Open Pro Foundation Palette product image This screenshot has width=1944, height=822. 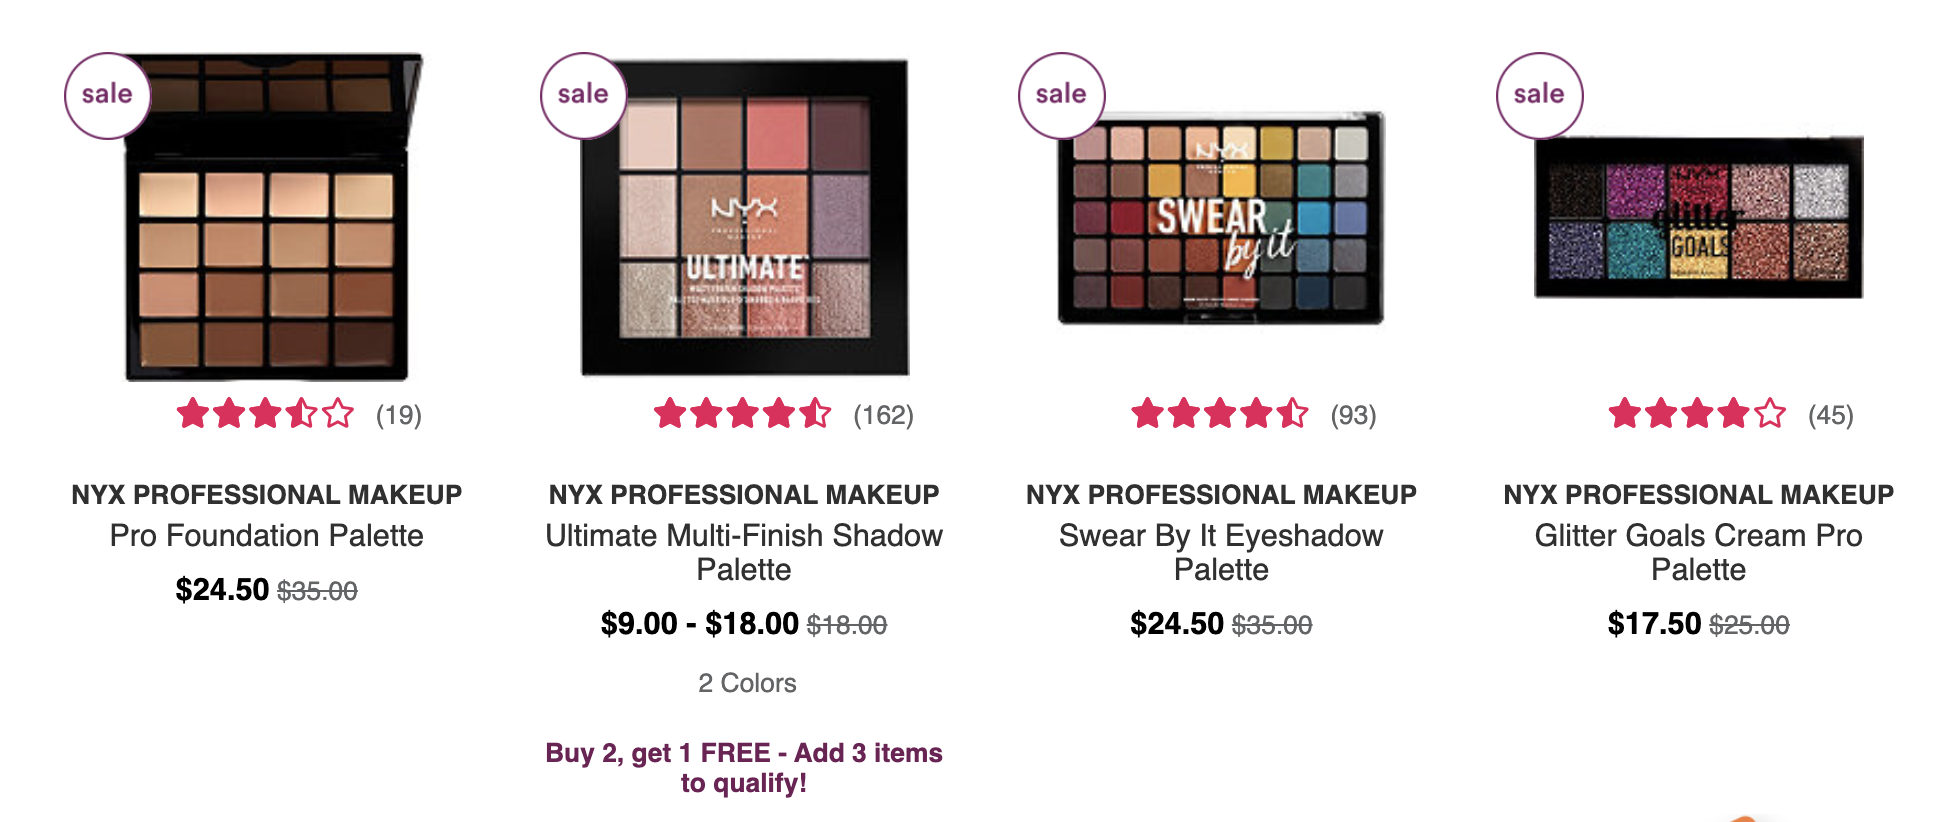point(267,217)
